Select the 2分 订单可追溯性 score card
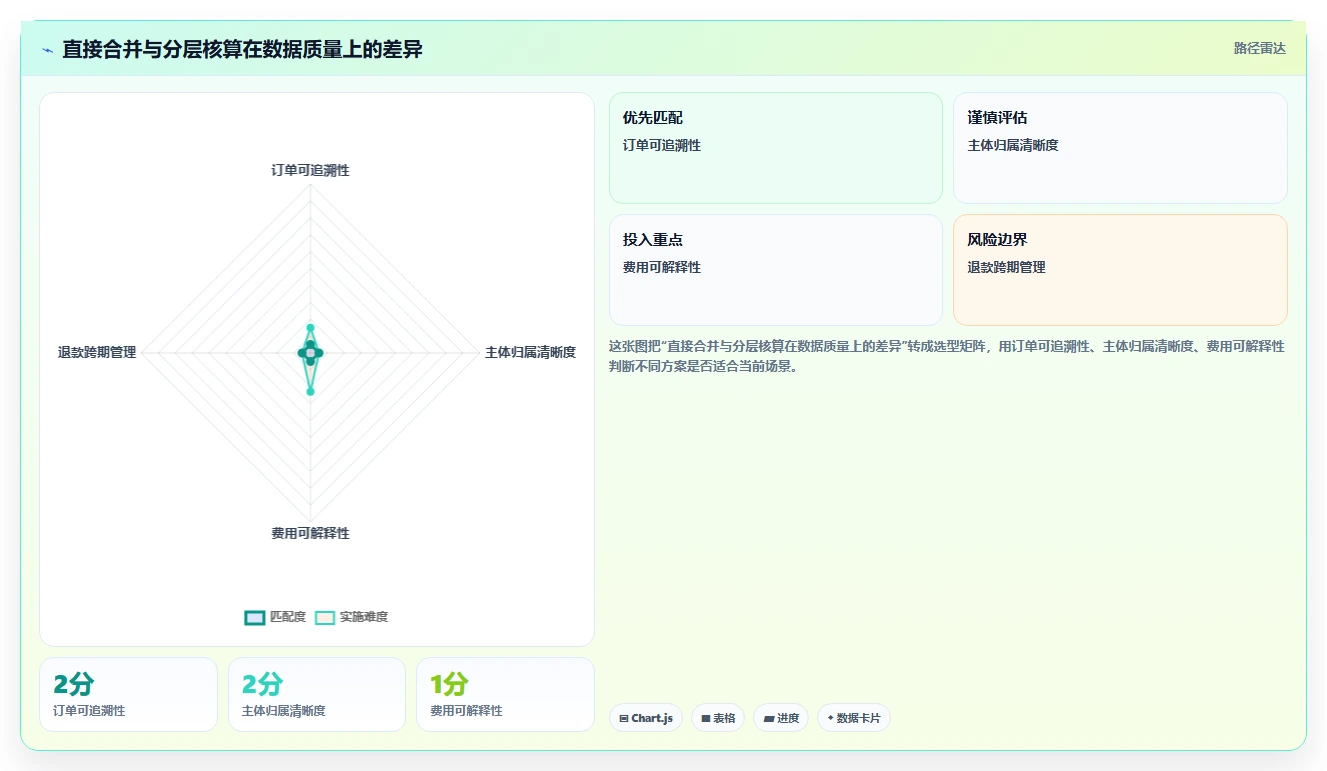Screen dimensions: 1327x771 tap(128, 694)
